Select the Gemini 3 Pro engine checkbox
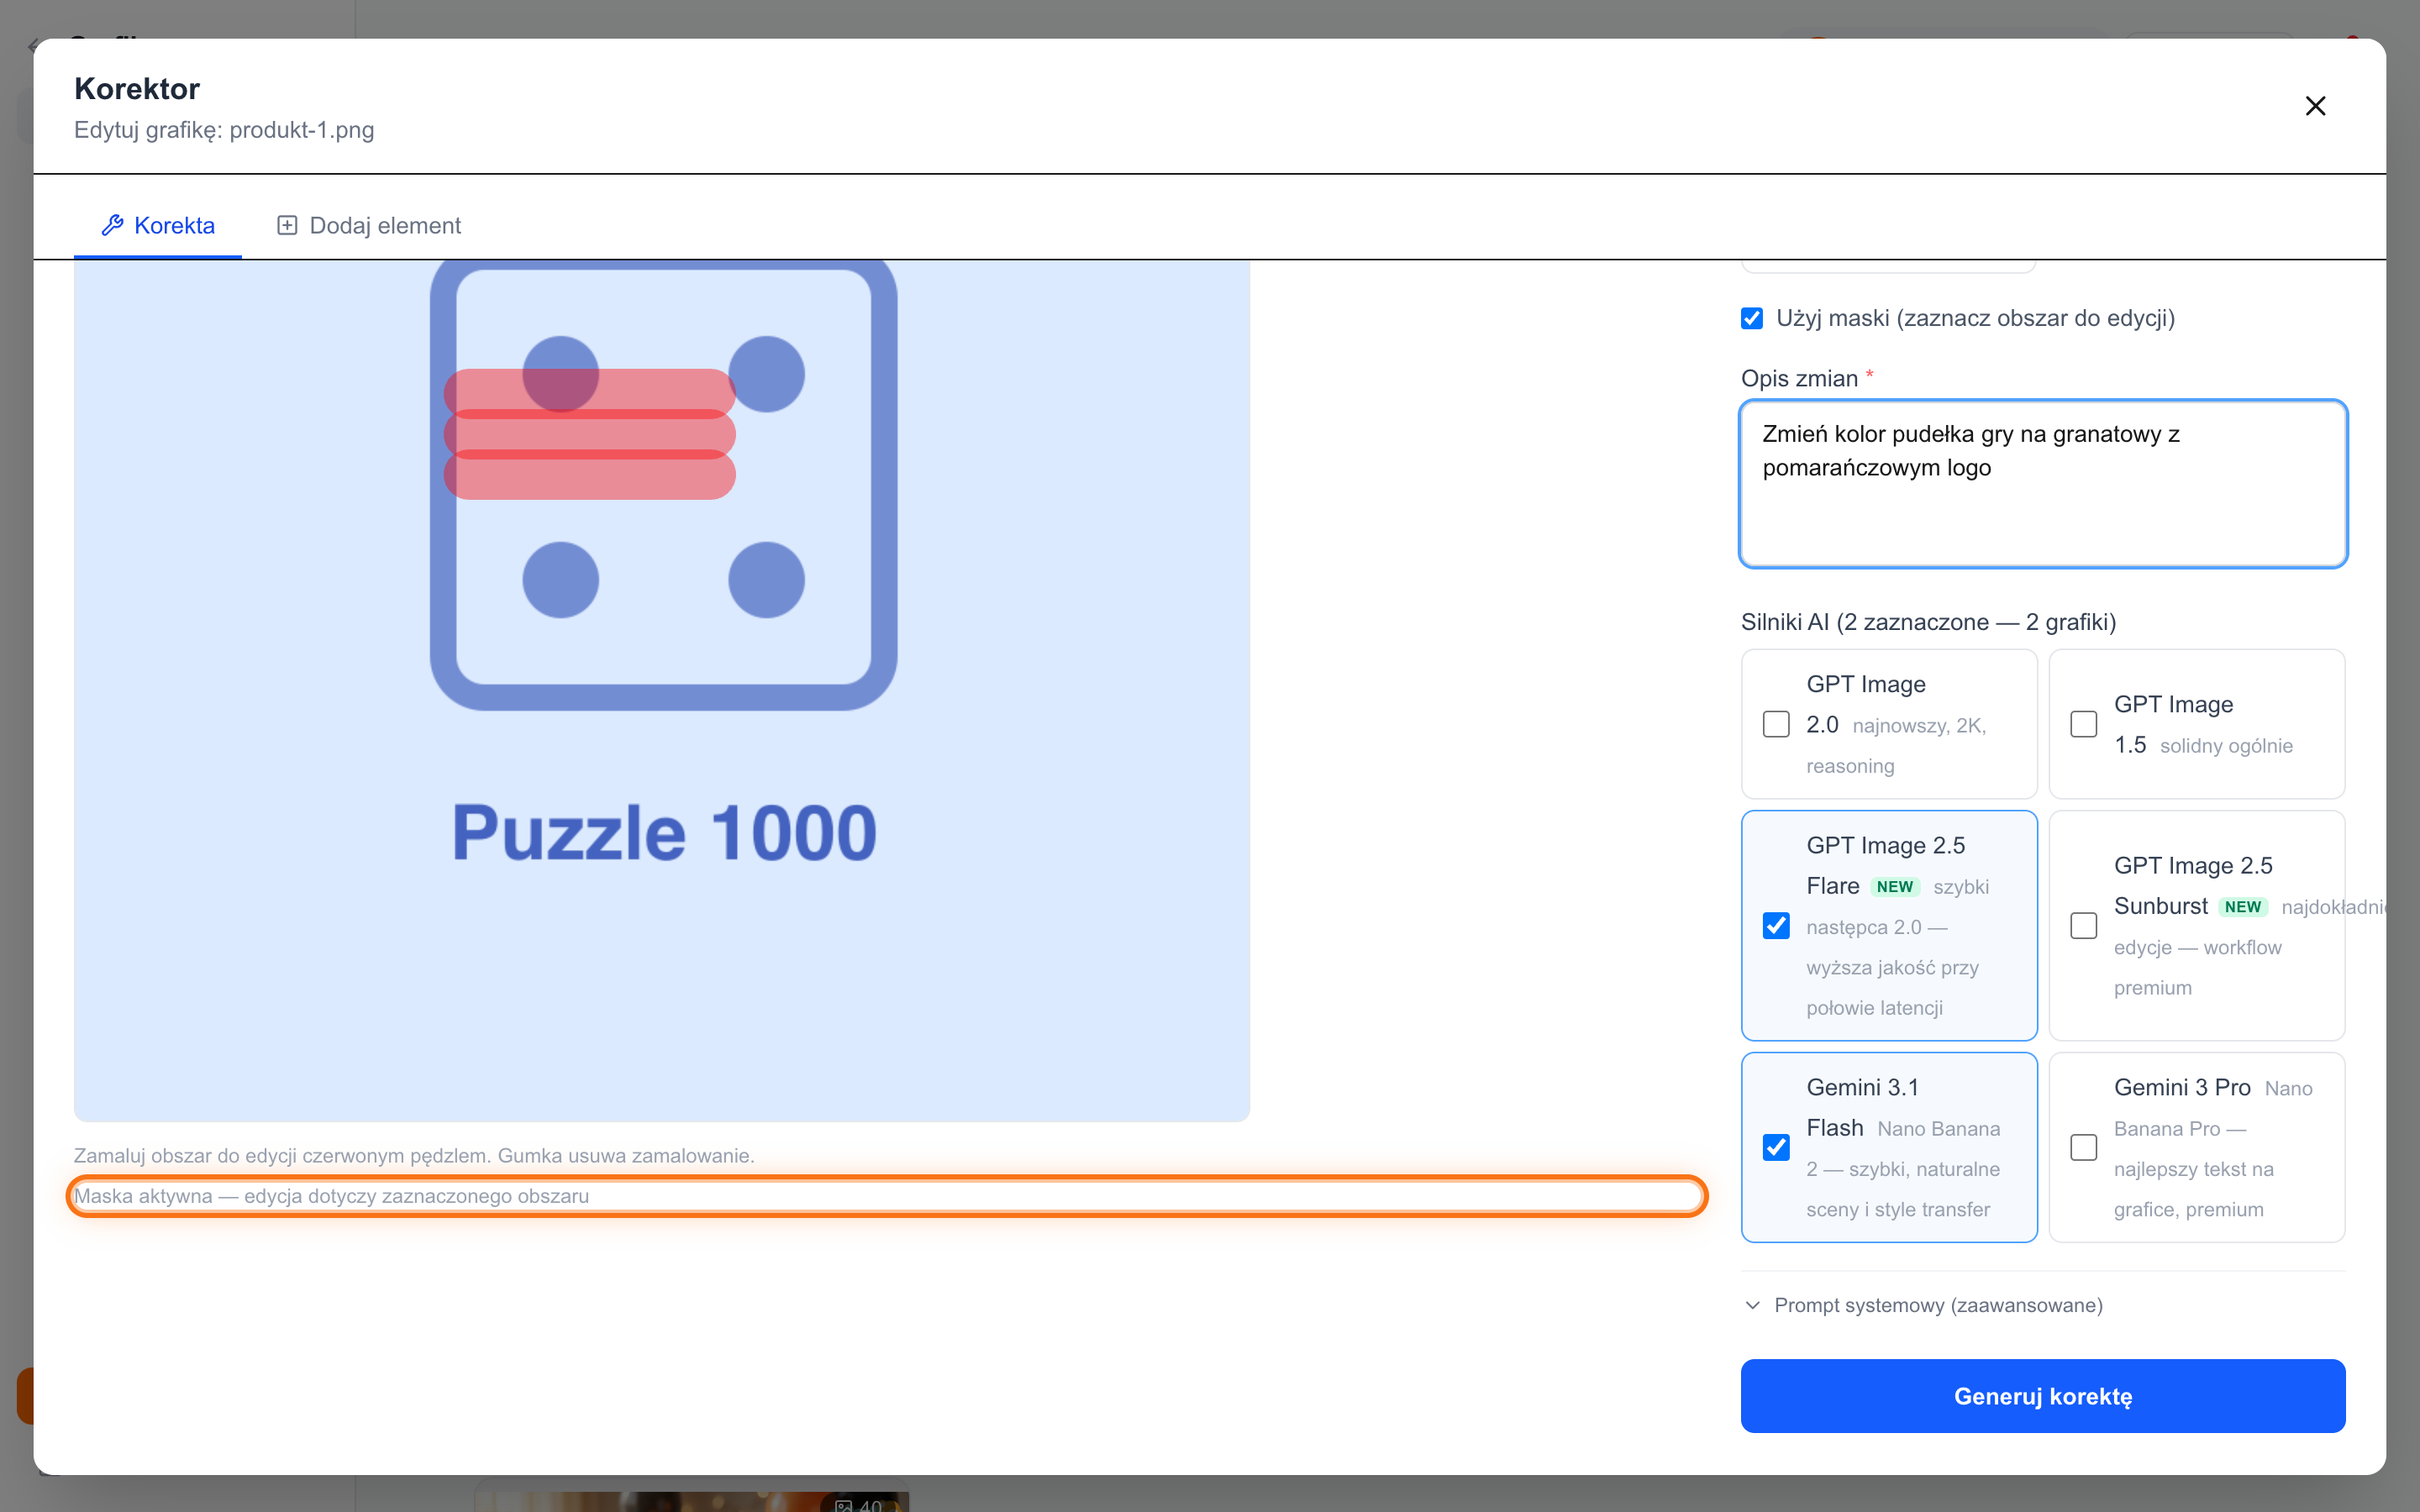The height and width of the screenshot is (1512, 2420). (x=2084, y=1147)
